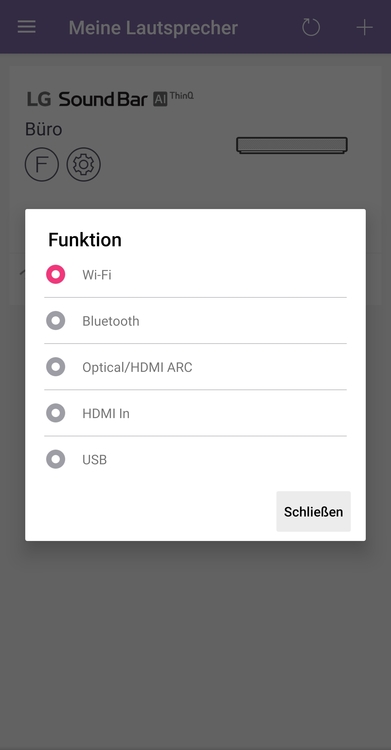Switch to HDMI In radio circle

[56, 413]
